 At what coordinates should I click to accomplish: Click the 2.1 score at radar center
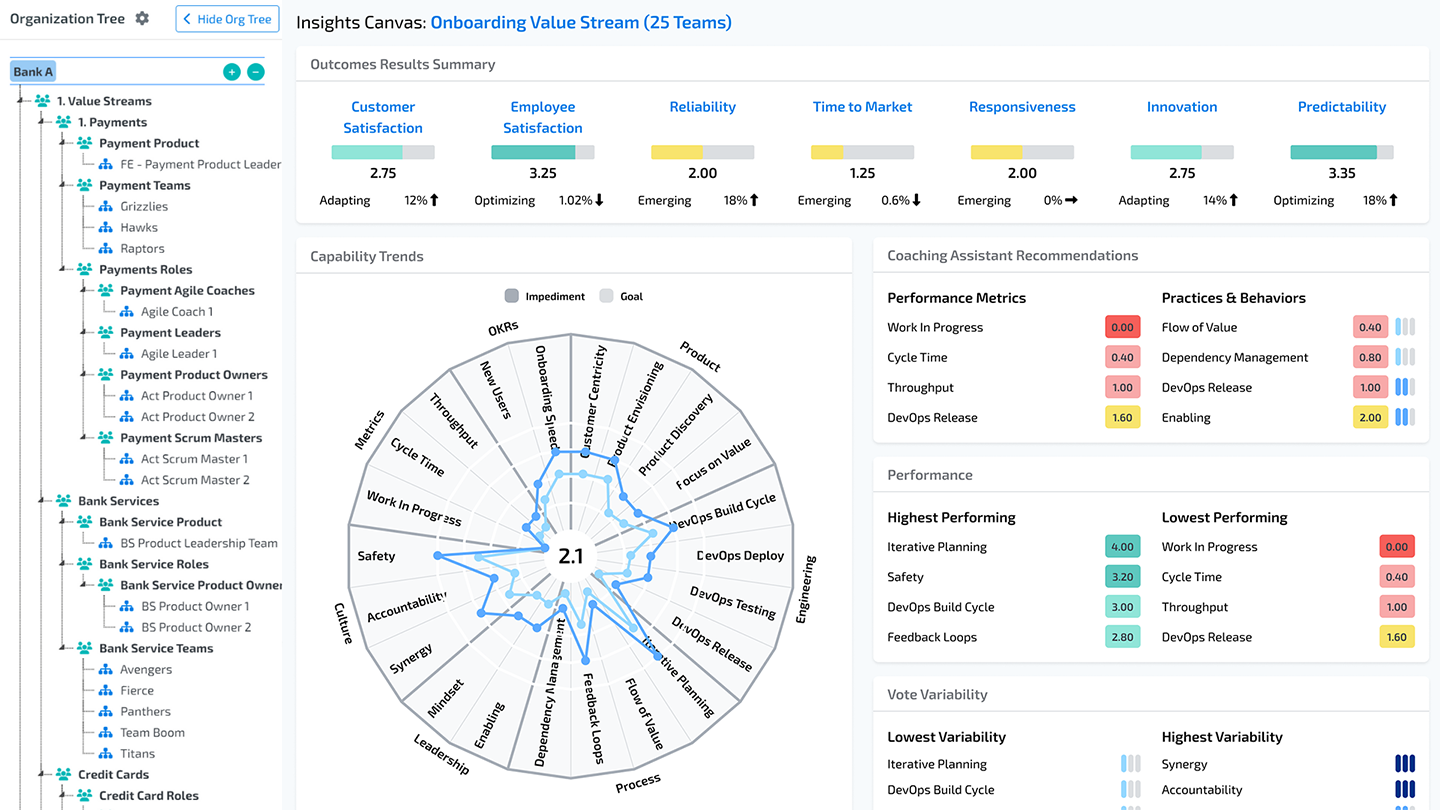pos(570,557)
